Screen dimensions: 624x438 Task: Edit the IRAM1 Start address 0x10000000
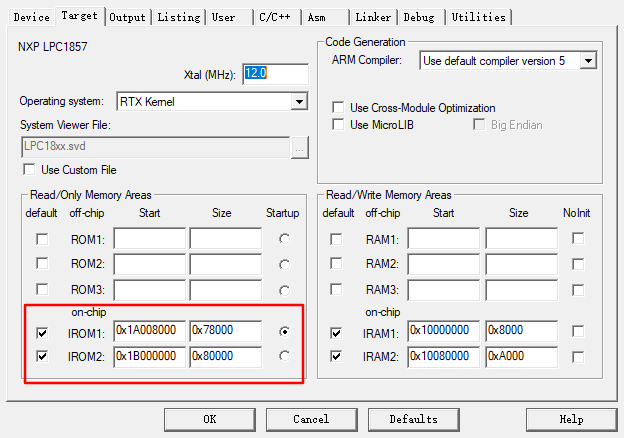pos(443,331)
